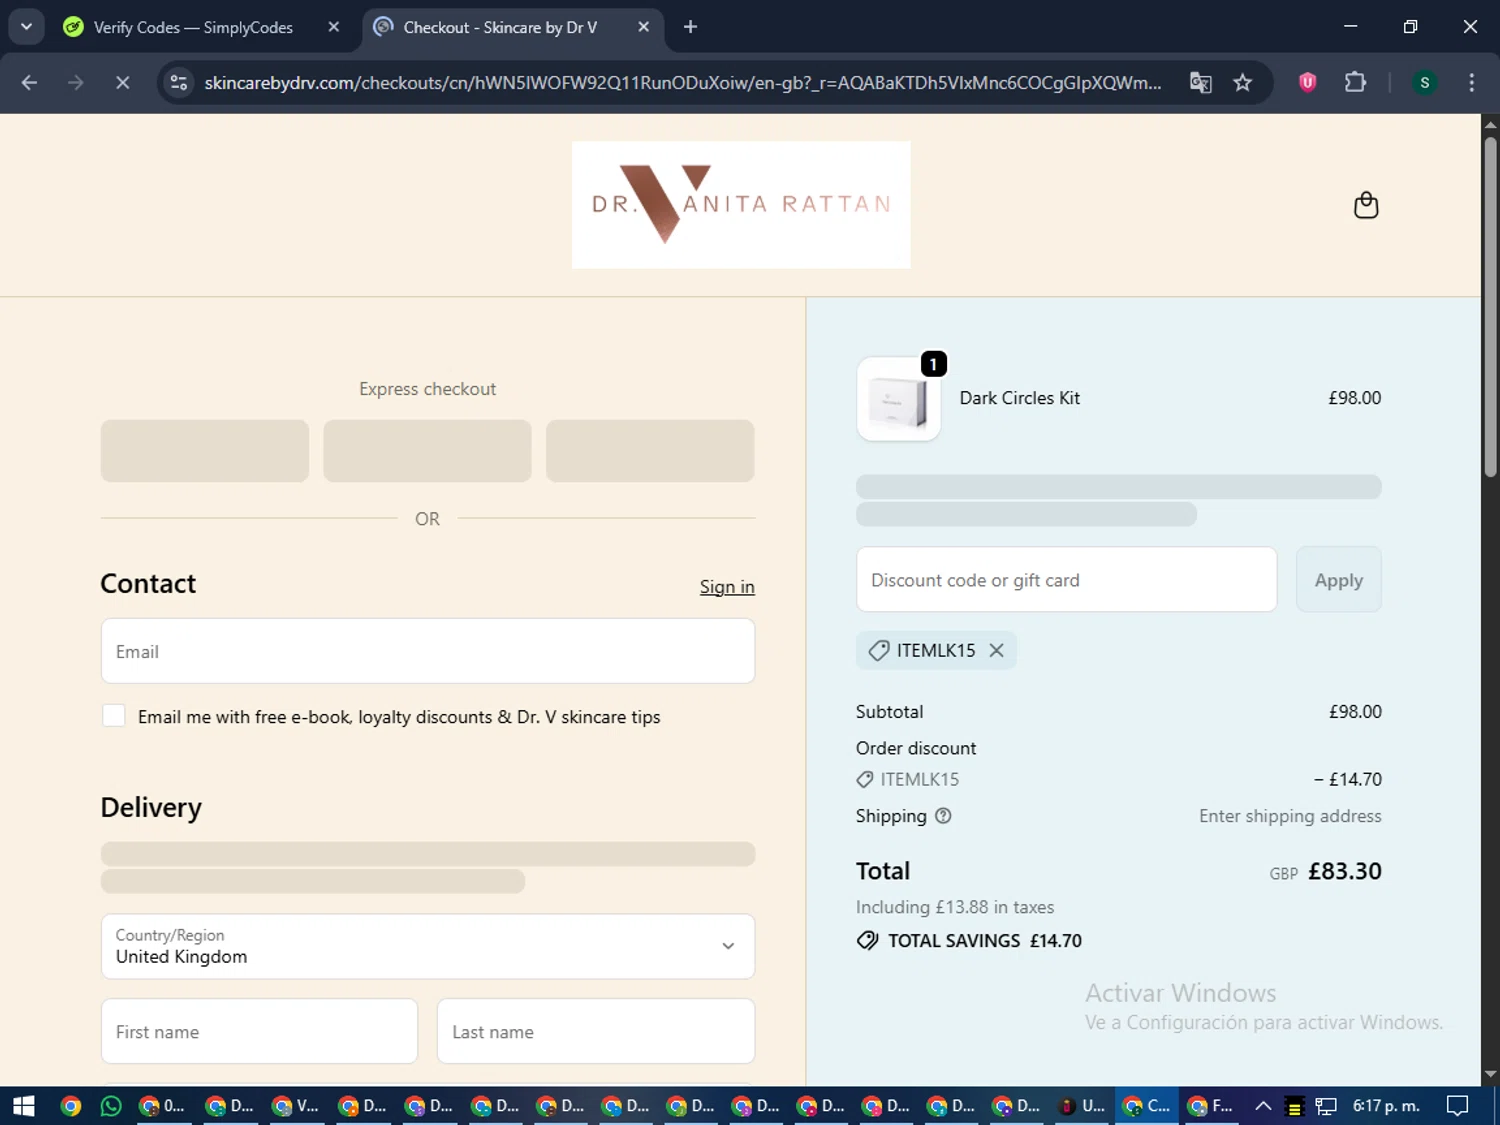Click the Dark Circles Kit product name
Image resolution: width=1500 pixels, height=1125 pixels.
click(x=1020, y=398)
